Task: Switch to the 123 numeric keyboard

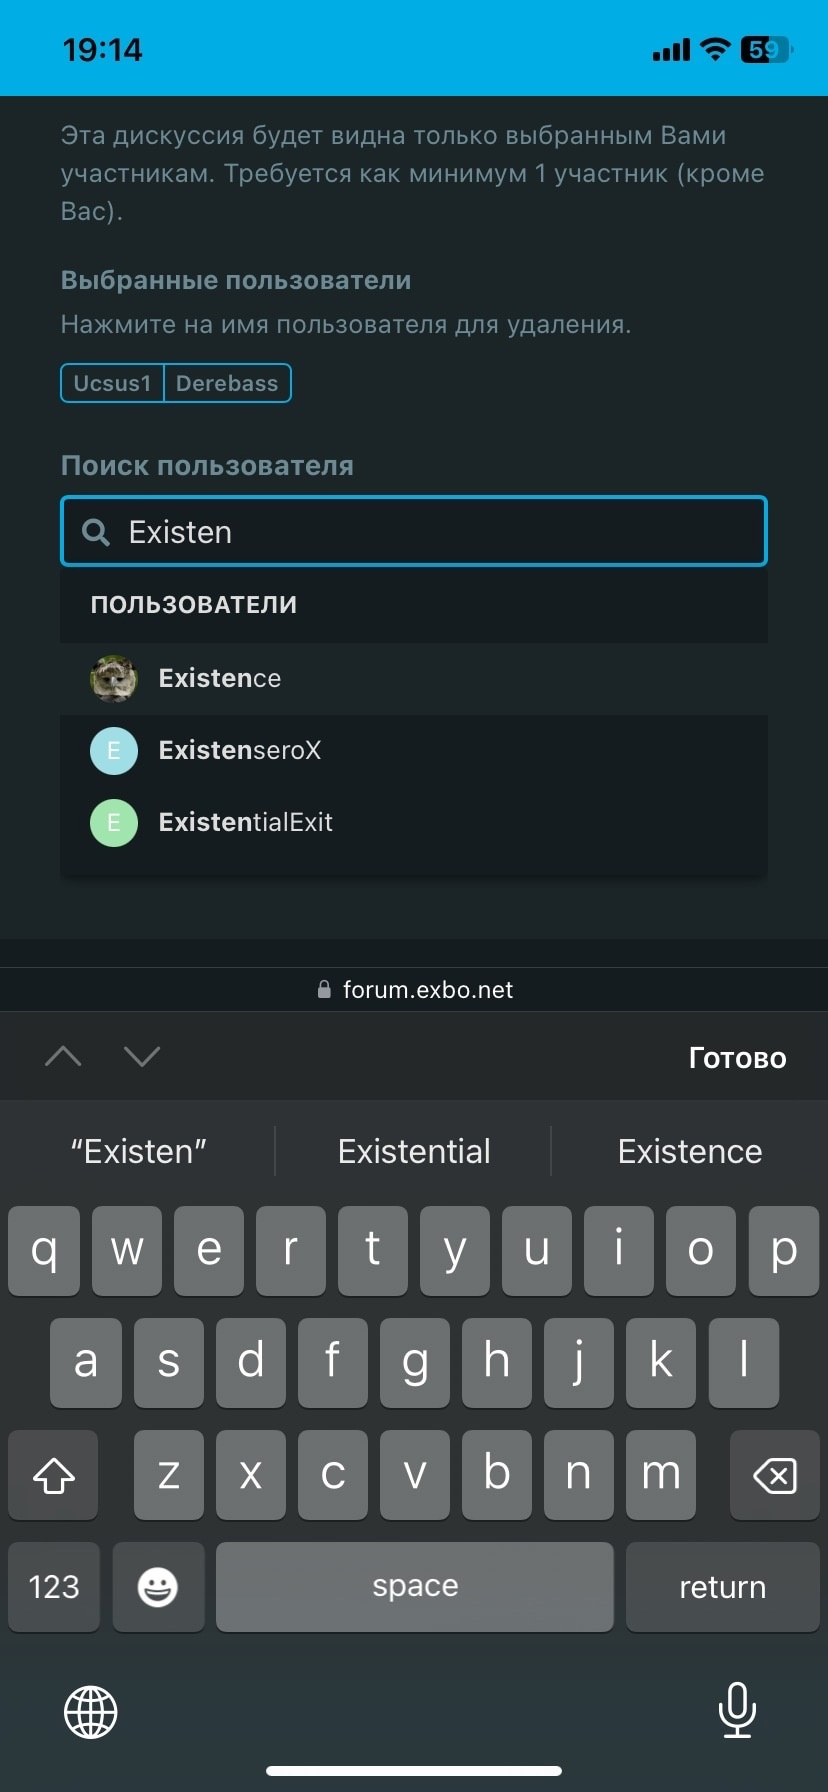Action: 54,1587
